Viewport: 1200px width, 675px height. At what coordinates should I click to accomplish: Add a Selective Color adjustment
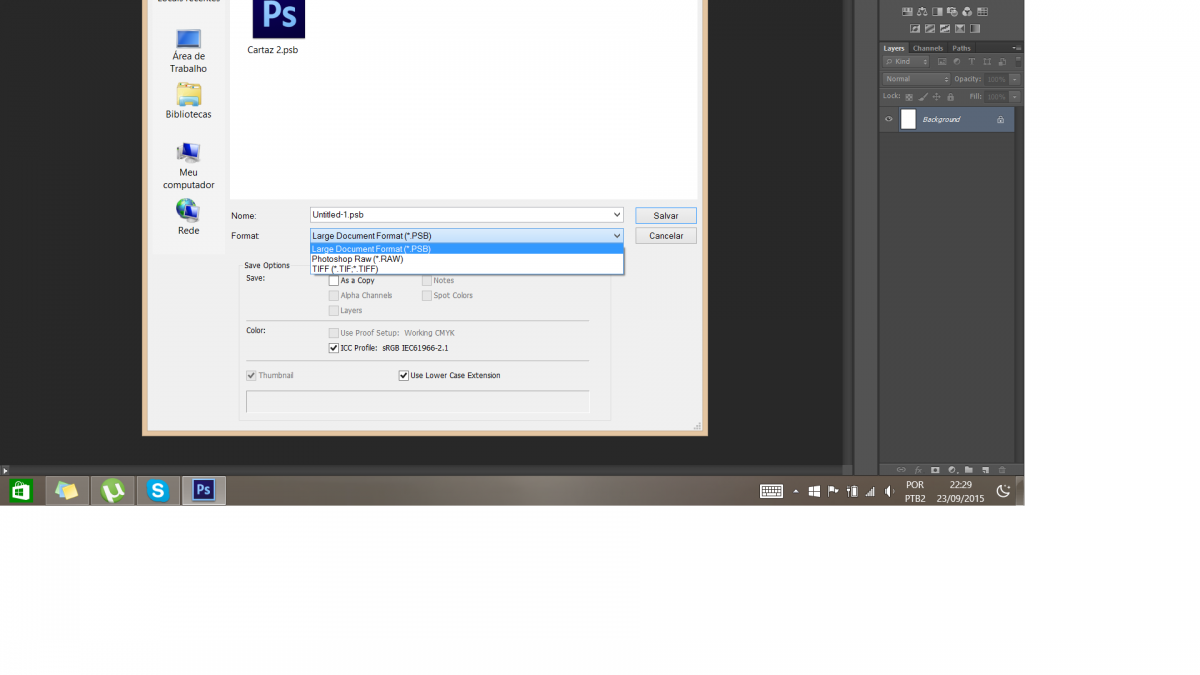[960, 29]
